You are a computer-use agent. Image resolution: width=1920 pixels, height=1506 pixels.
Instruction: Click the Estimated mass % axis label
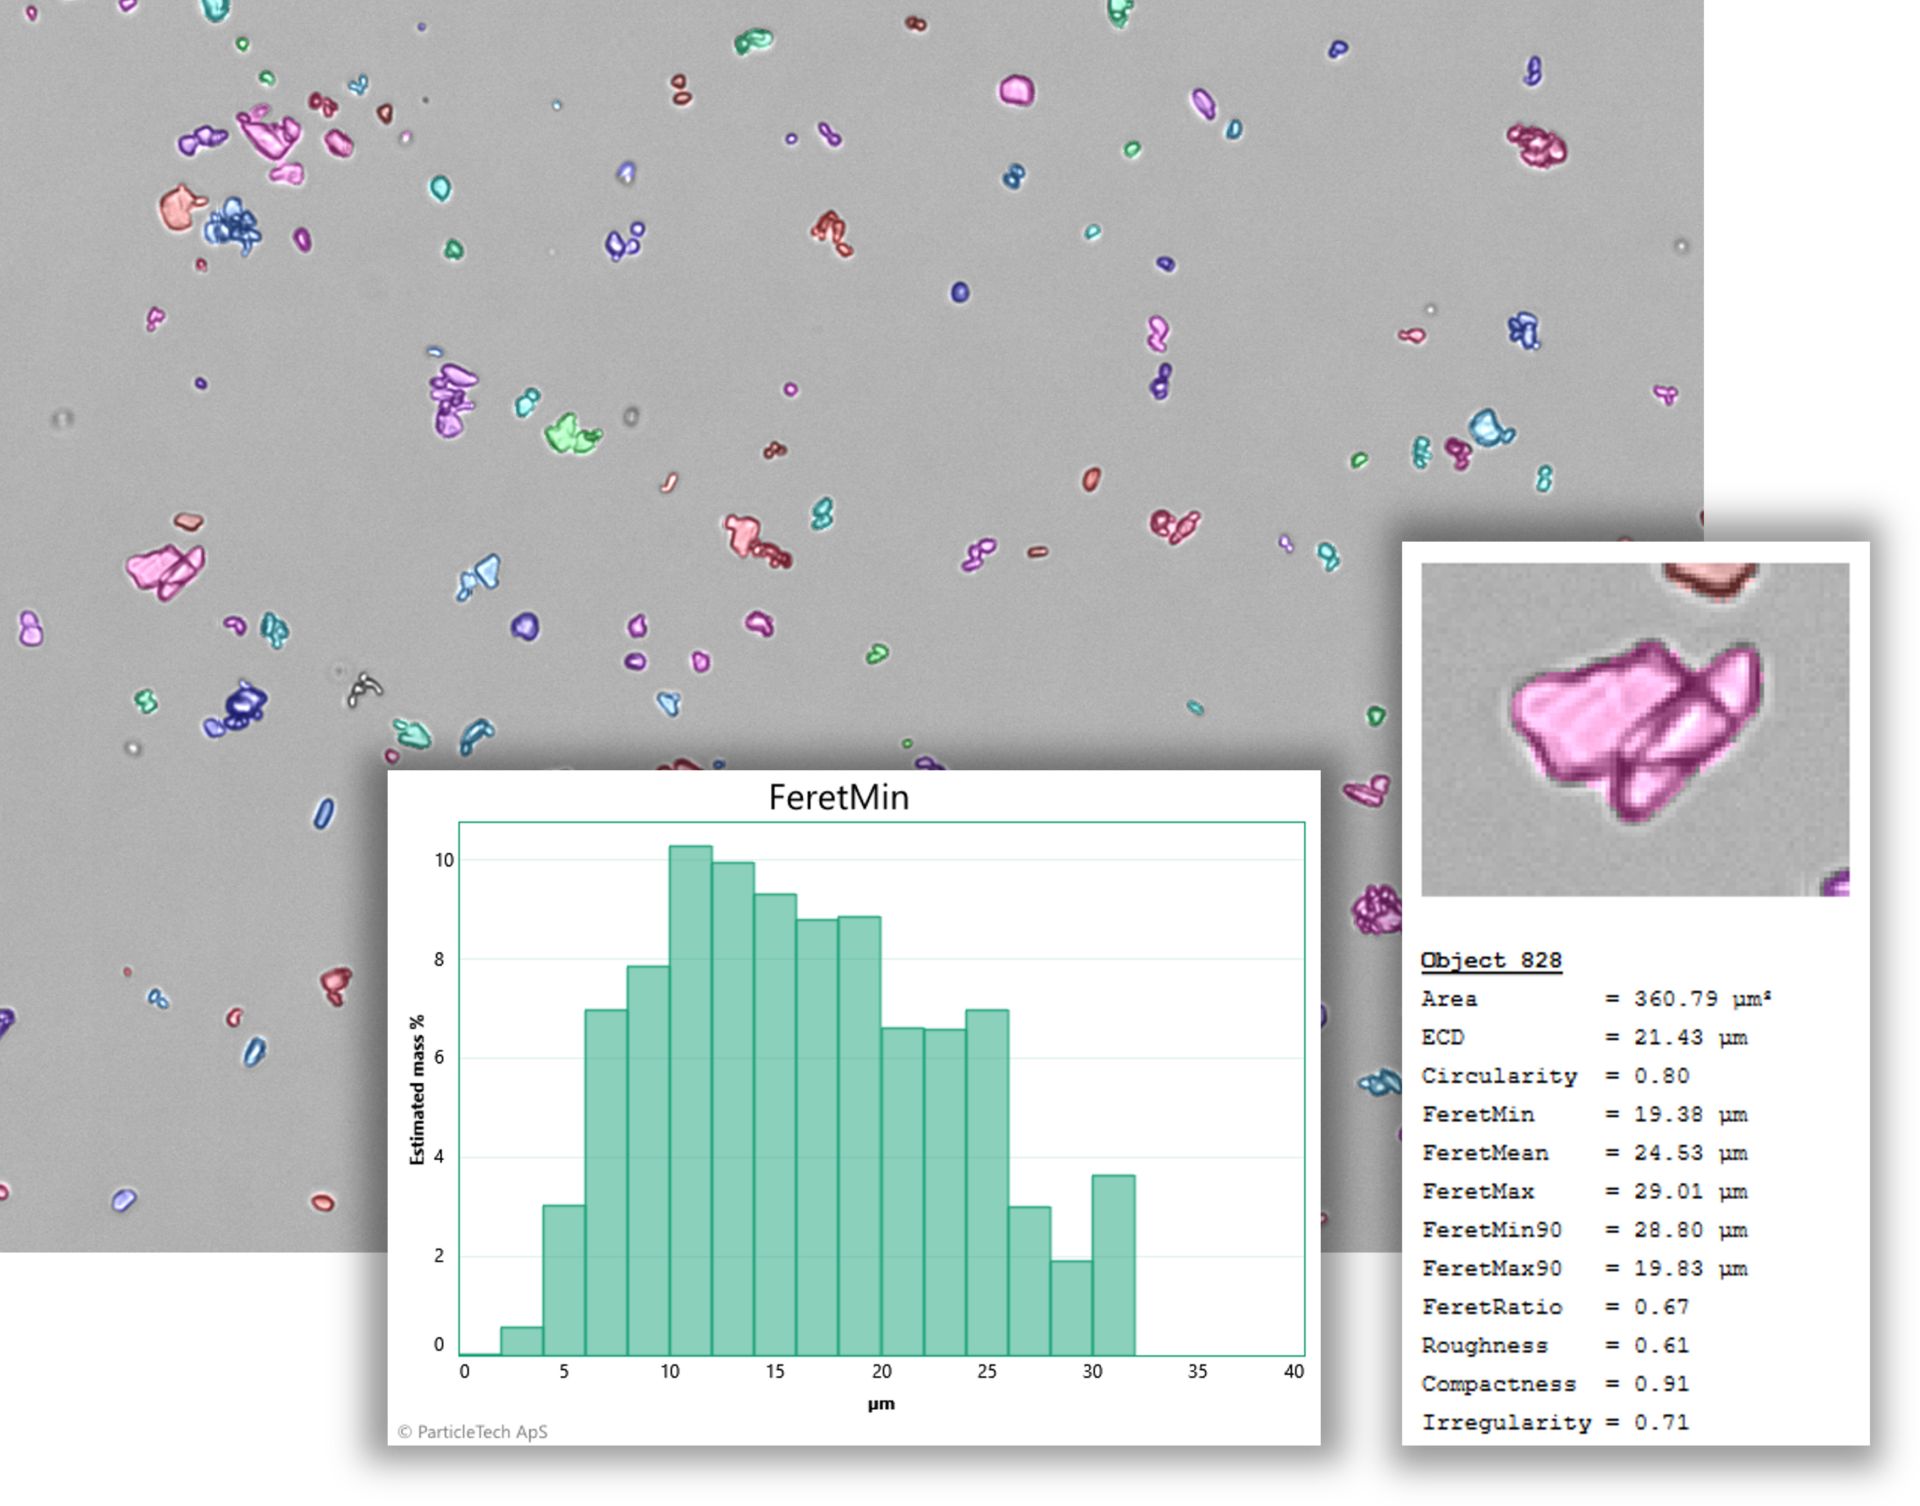tap(417, 1089)
